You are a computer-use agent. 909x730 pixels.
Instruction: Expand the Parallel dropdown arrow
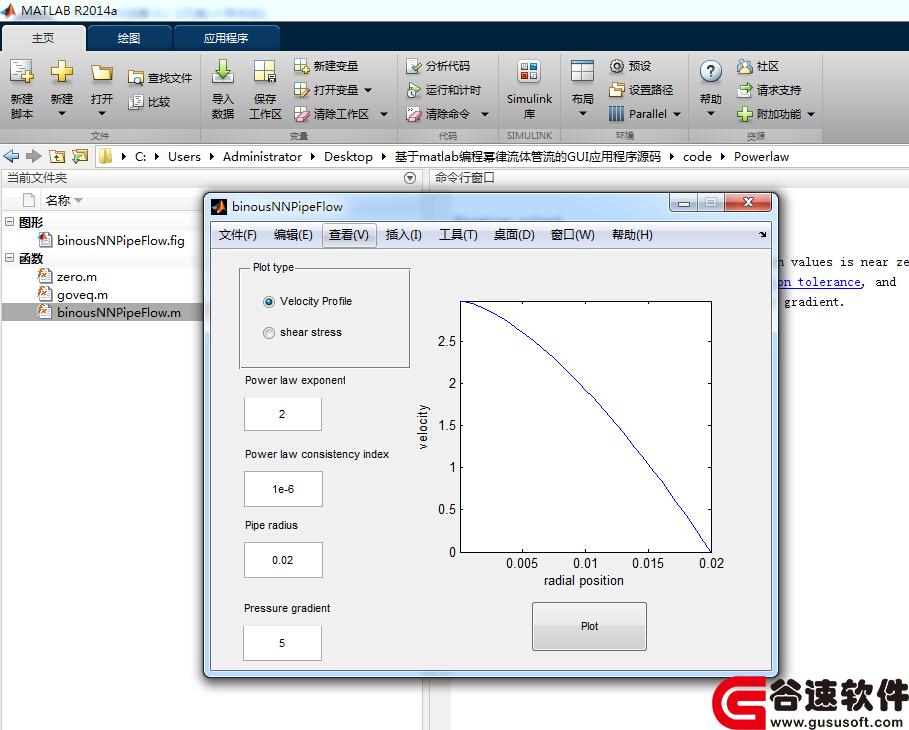click(x=677, y=114)
